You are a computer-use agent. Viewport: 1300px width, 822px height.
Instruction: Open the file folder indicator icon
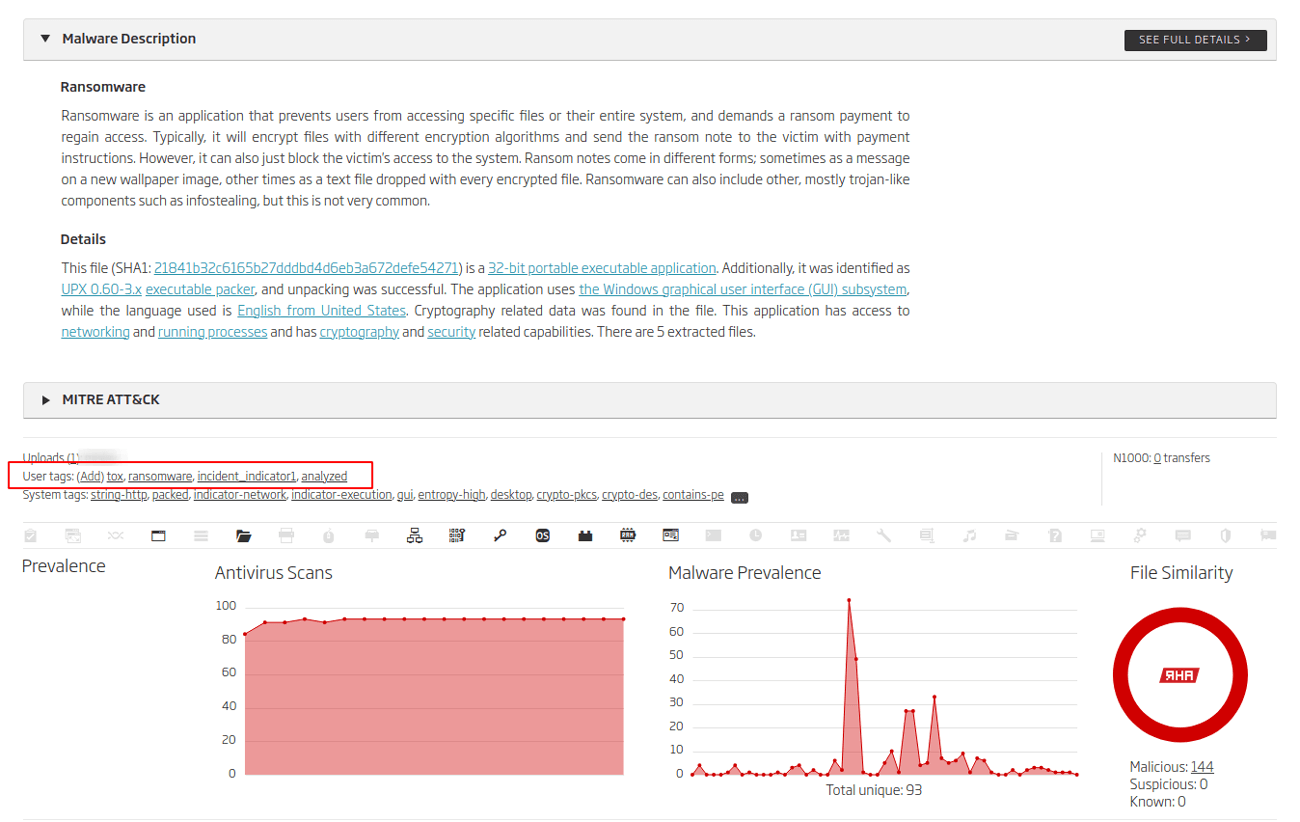click(x=243, y=536)
